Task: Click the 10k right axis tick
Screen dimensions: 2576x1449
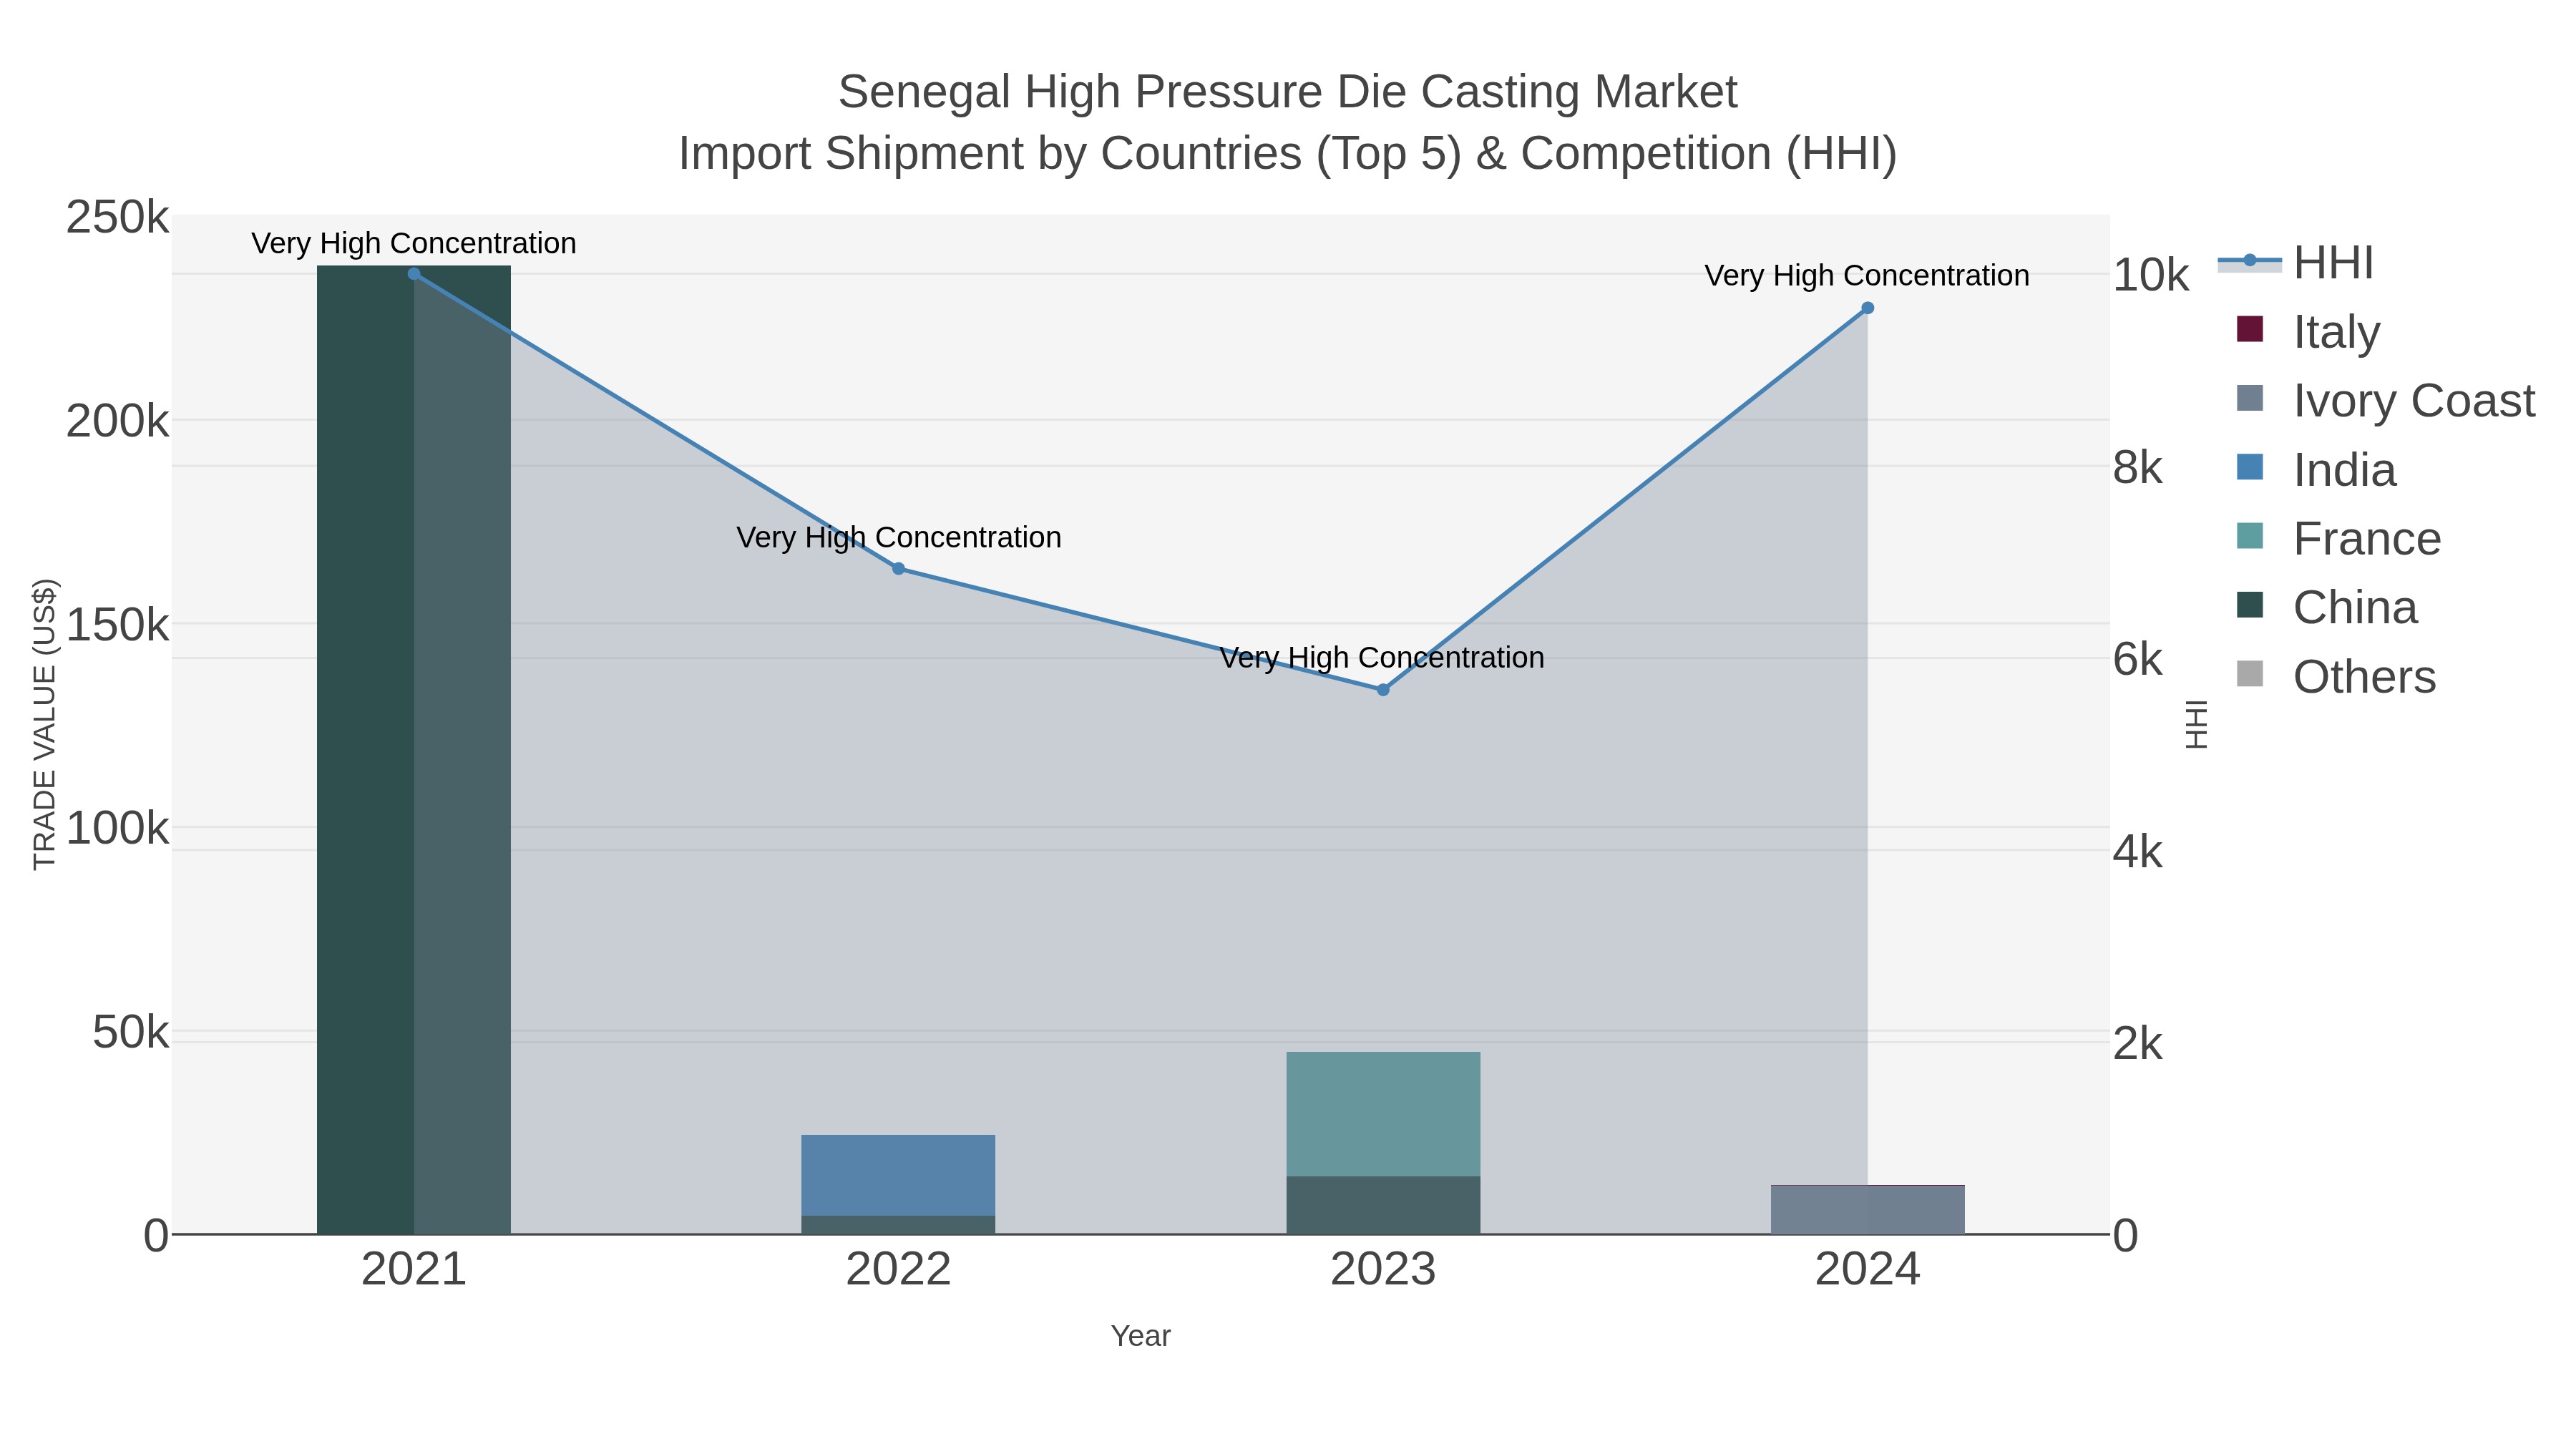Action: point(2150,275)
